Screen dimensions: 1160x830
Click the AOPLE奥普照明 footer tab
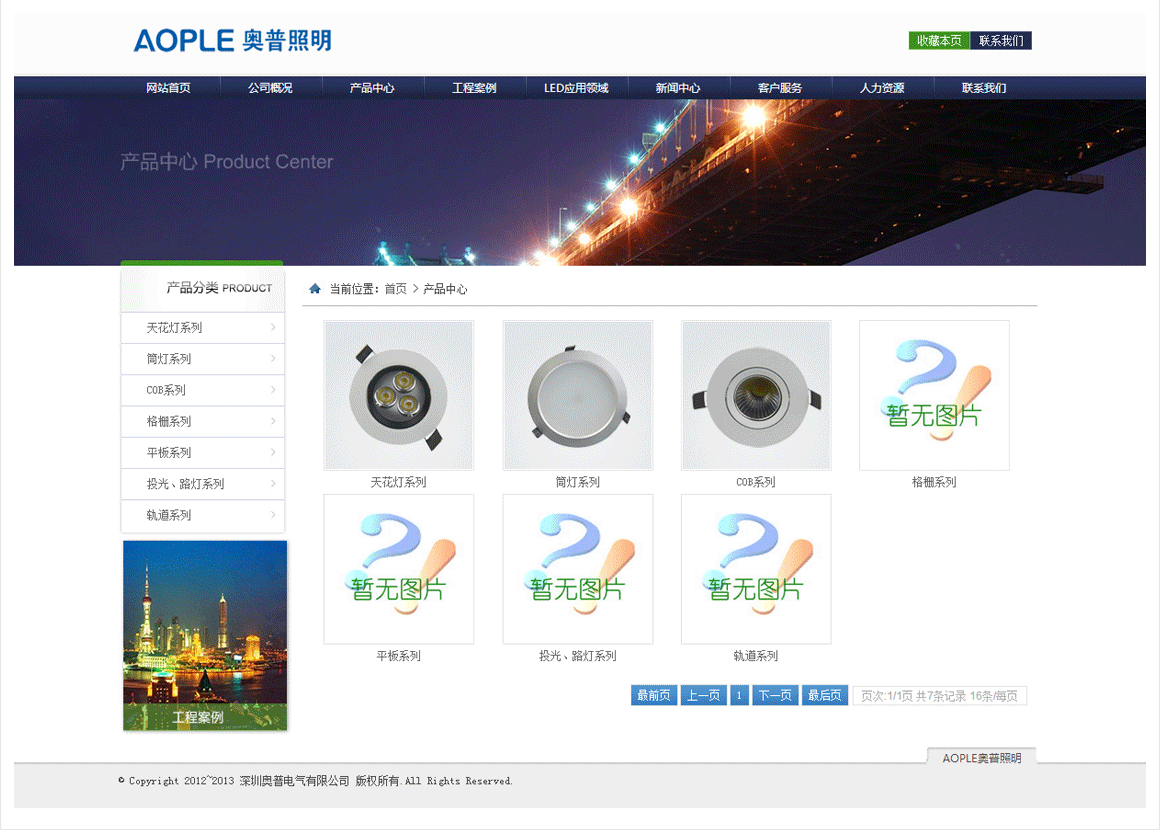click(982, 758)
